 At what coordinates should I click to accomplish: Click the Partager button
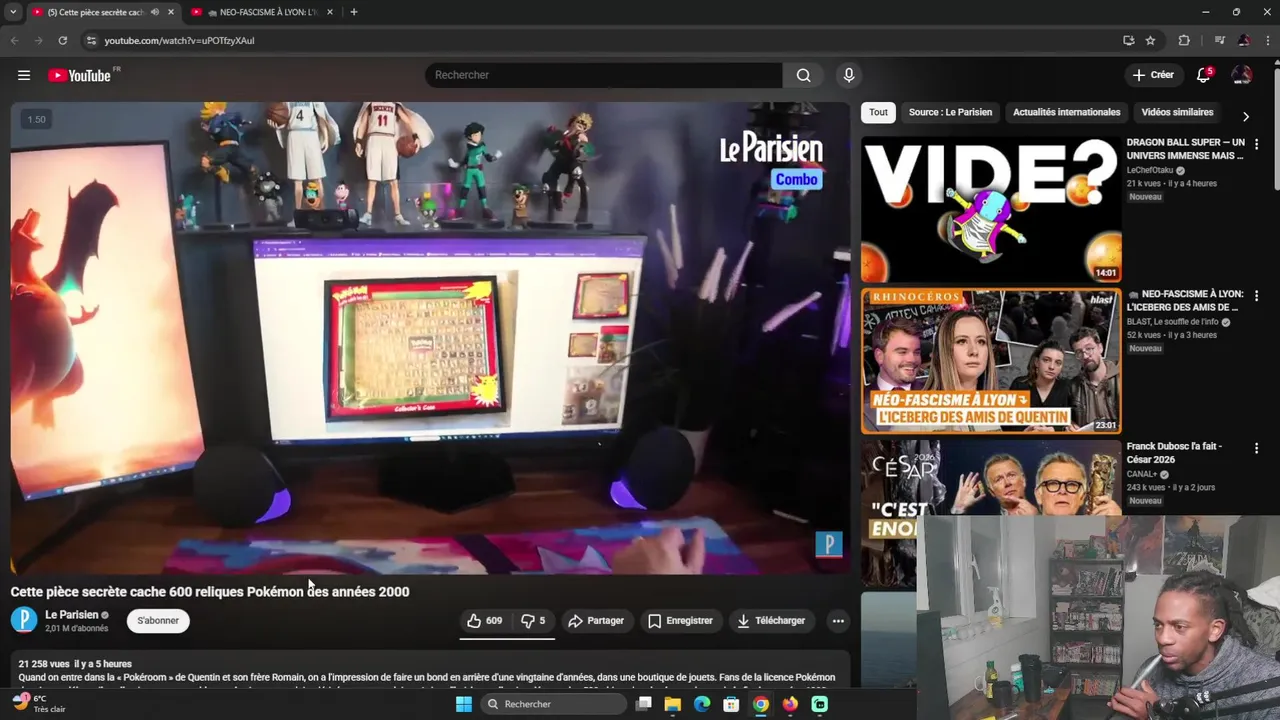pyautogui.click(x=596, y=621)
